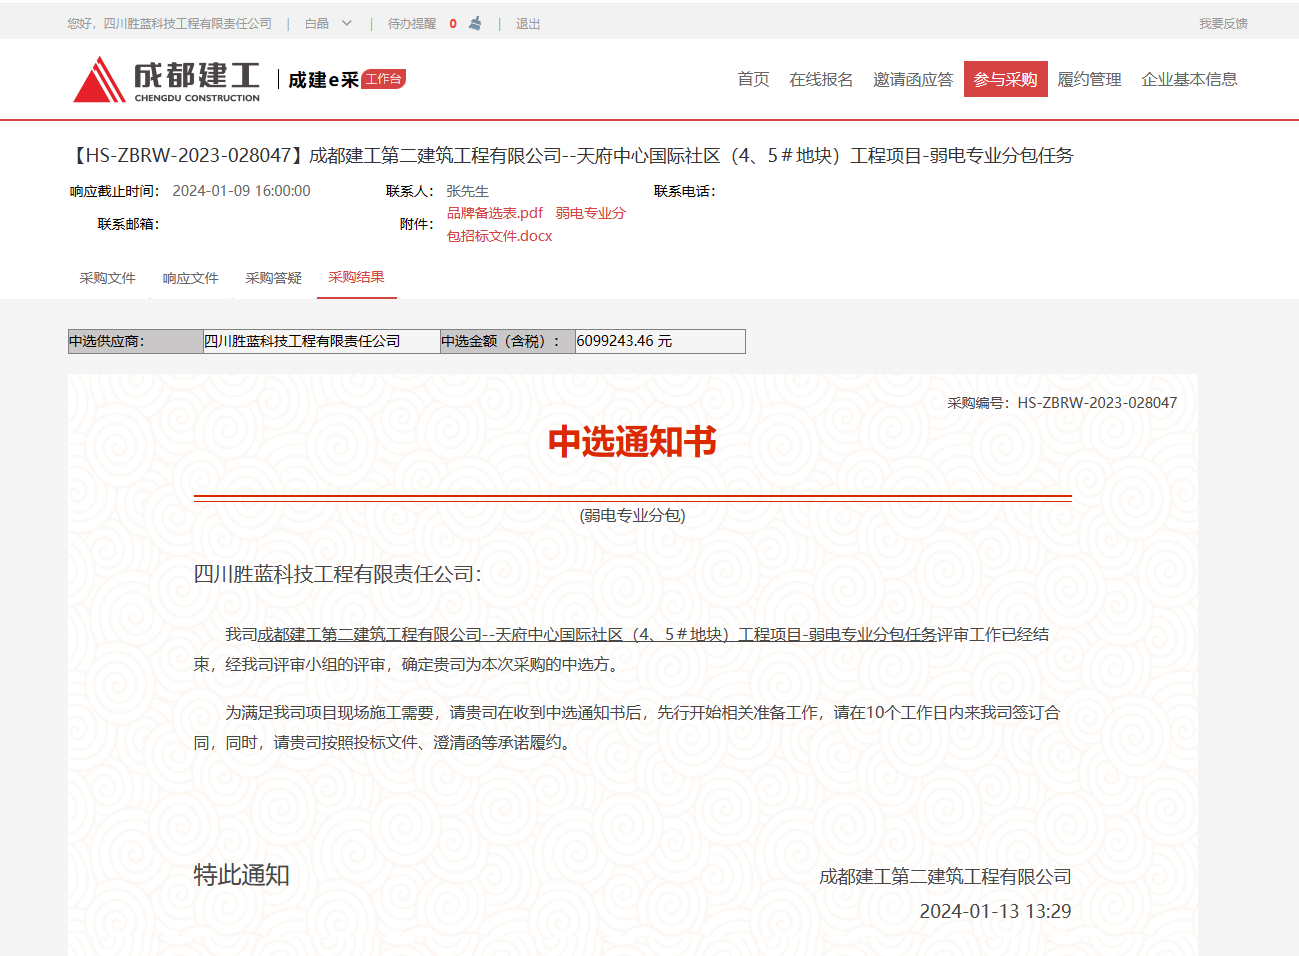Click the greeting 您好，四川胜蓝科技工程有限责任公司
The image size is (1299, 956).
click(170, 23)
